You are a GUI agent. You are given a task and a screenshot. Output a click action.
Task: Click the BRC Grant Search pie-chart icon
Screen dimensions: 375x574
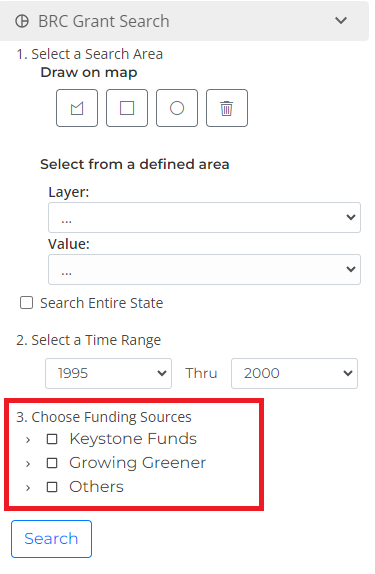[x=22, y=21]
